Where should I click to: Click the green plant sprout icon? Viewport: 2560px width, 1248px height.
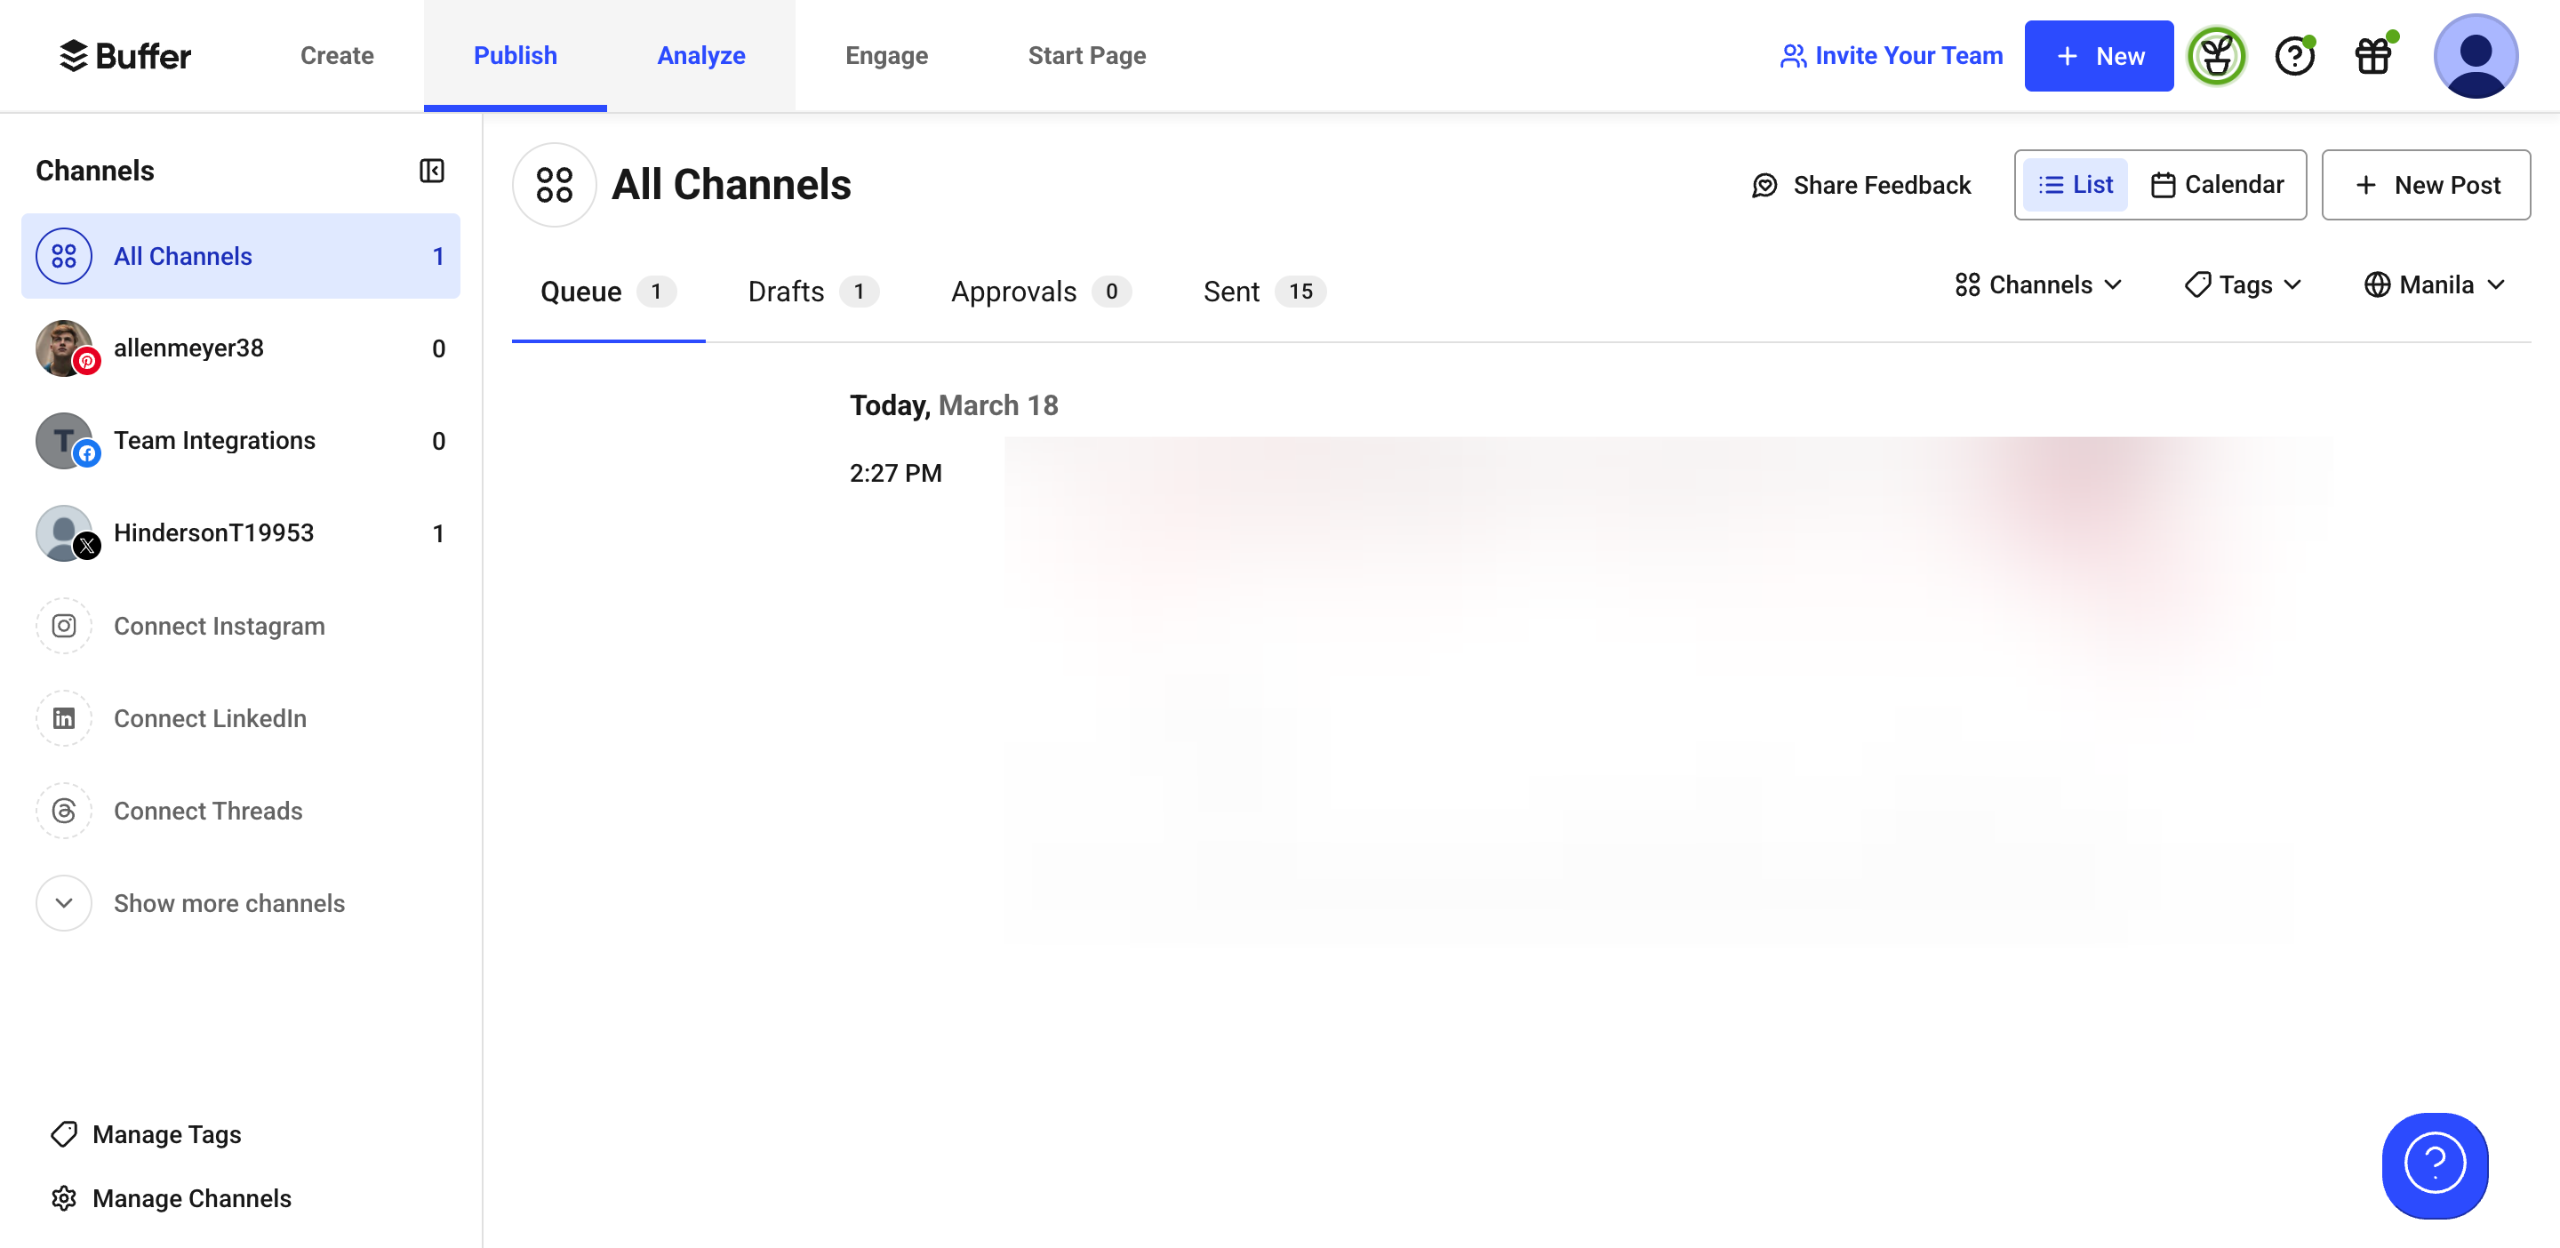click(2216, 56)
